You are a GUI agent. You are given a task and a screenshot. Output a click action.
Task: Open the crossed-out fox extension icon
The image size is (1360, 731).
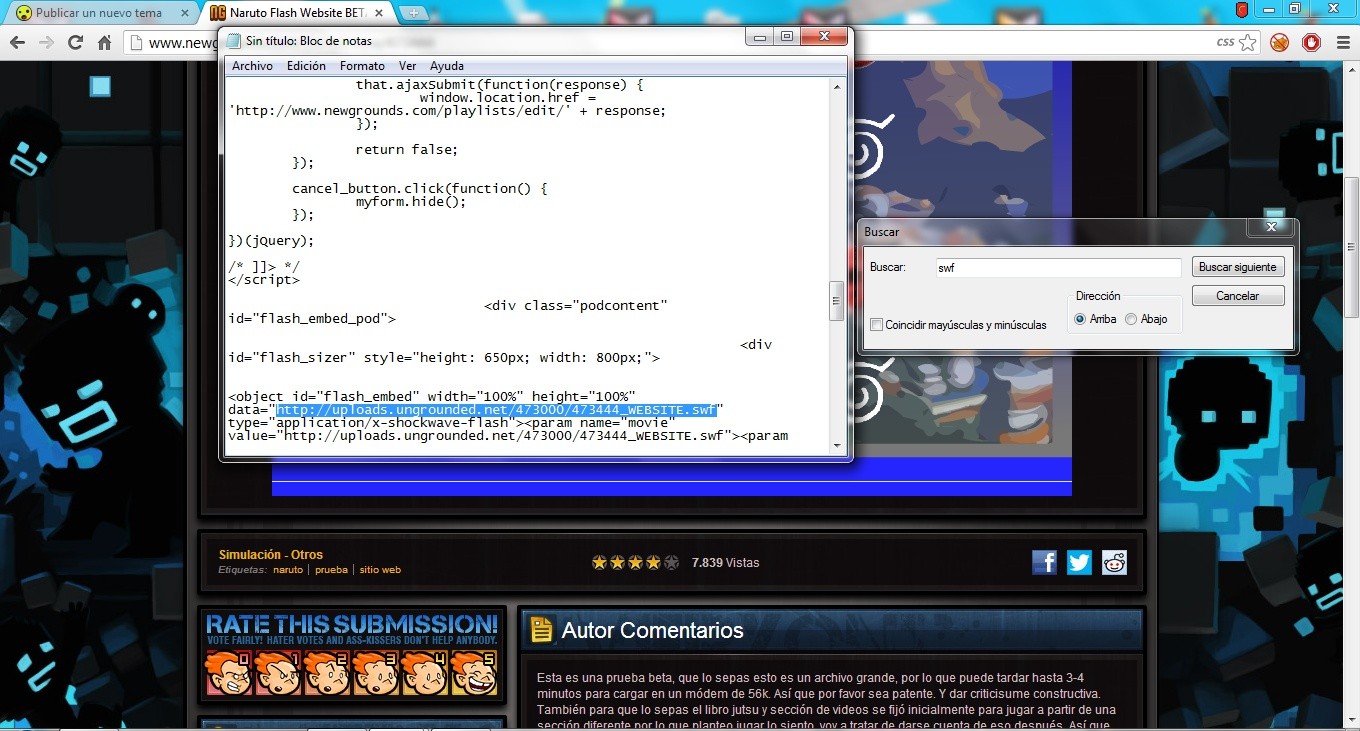(x=1279, y=42)
